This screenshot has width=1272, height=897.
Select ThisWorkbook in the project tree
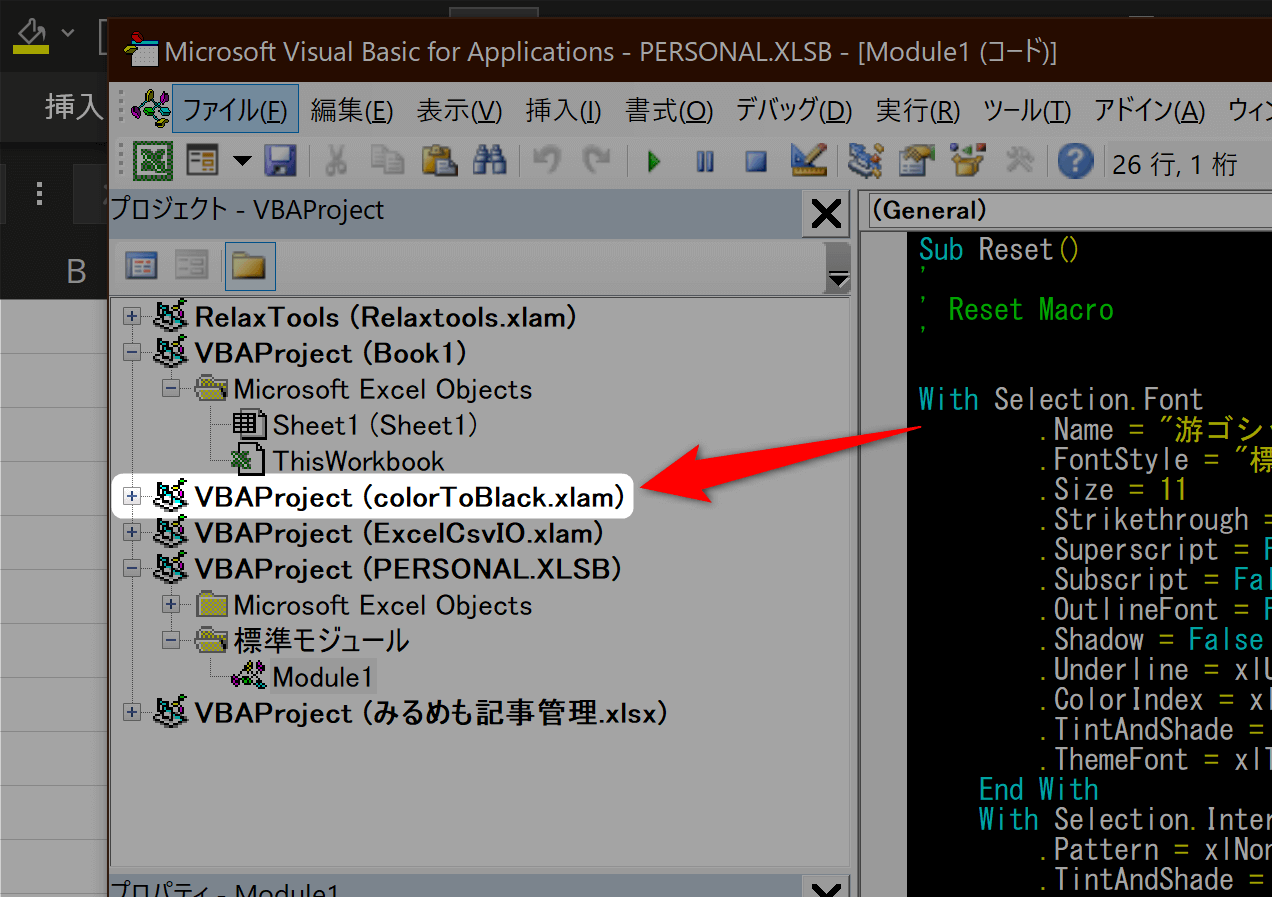pos(359,462)
